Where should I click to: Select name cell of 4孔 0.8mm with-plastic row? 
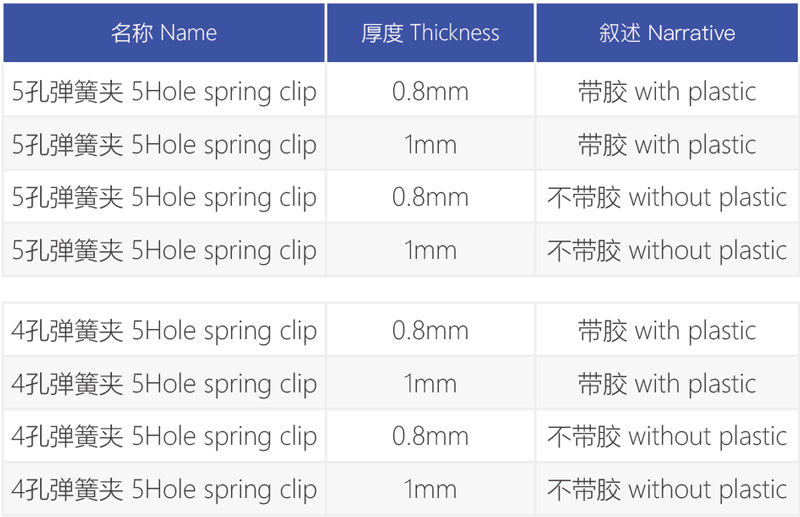coord(164,330)
